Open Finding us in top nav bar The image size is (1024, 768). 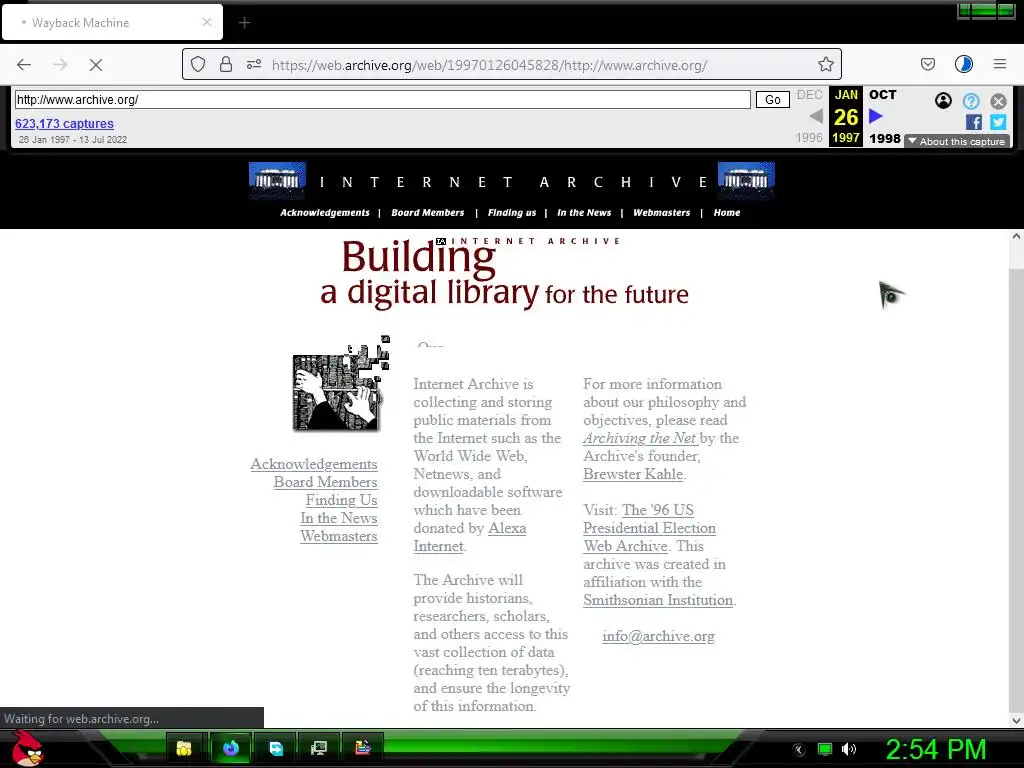pyautogui.click(x=511, y=213)
